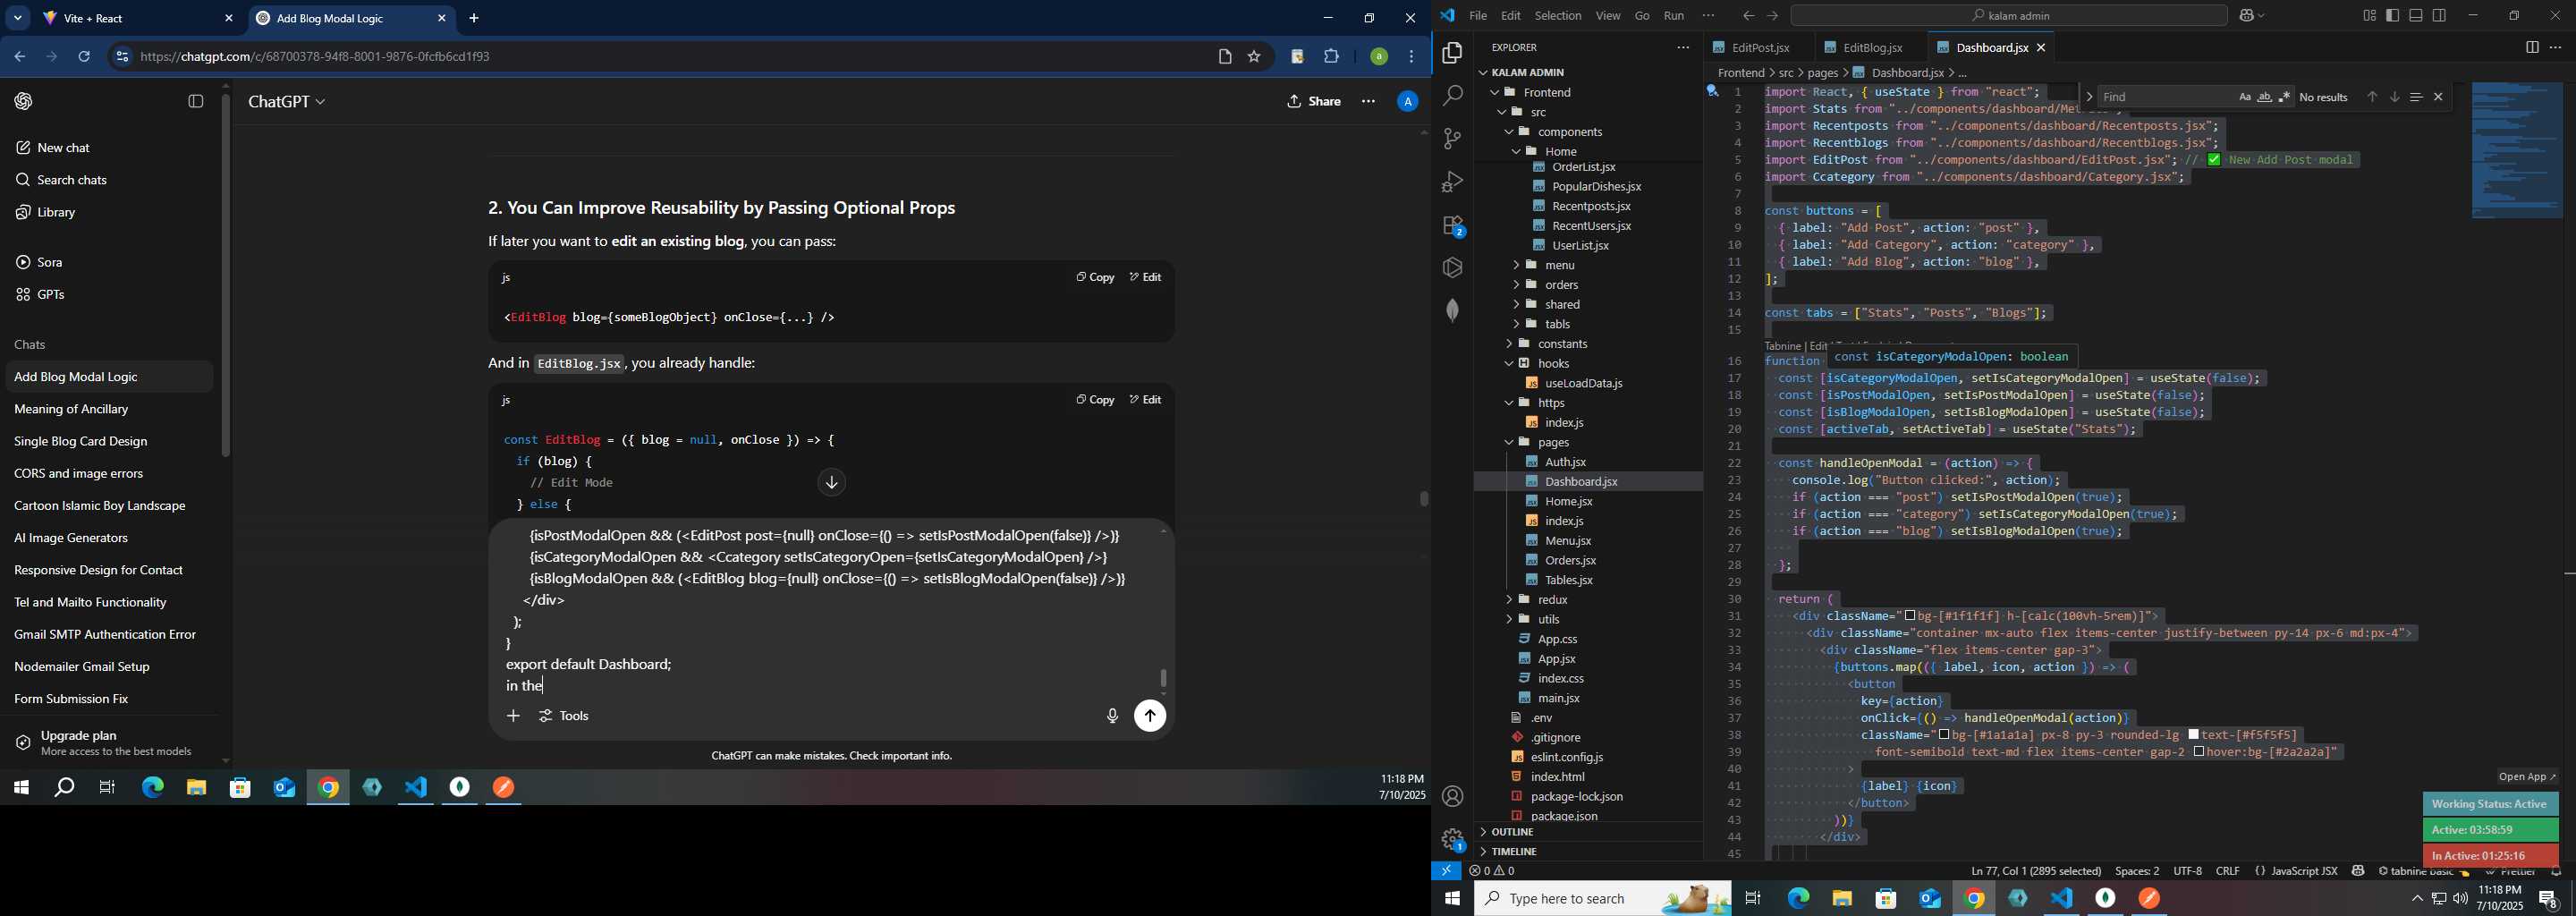Screen dimensions: 2576x916
Task: Open the conversation options three dots
Action: pyautogui.click(x=1368, y=101)
